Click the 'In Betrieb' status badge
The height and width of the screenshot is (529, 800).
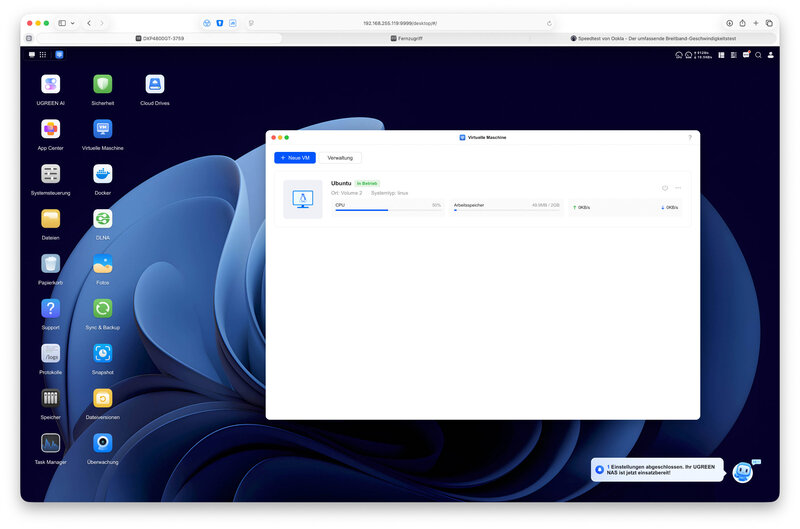pos(367,183)
